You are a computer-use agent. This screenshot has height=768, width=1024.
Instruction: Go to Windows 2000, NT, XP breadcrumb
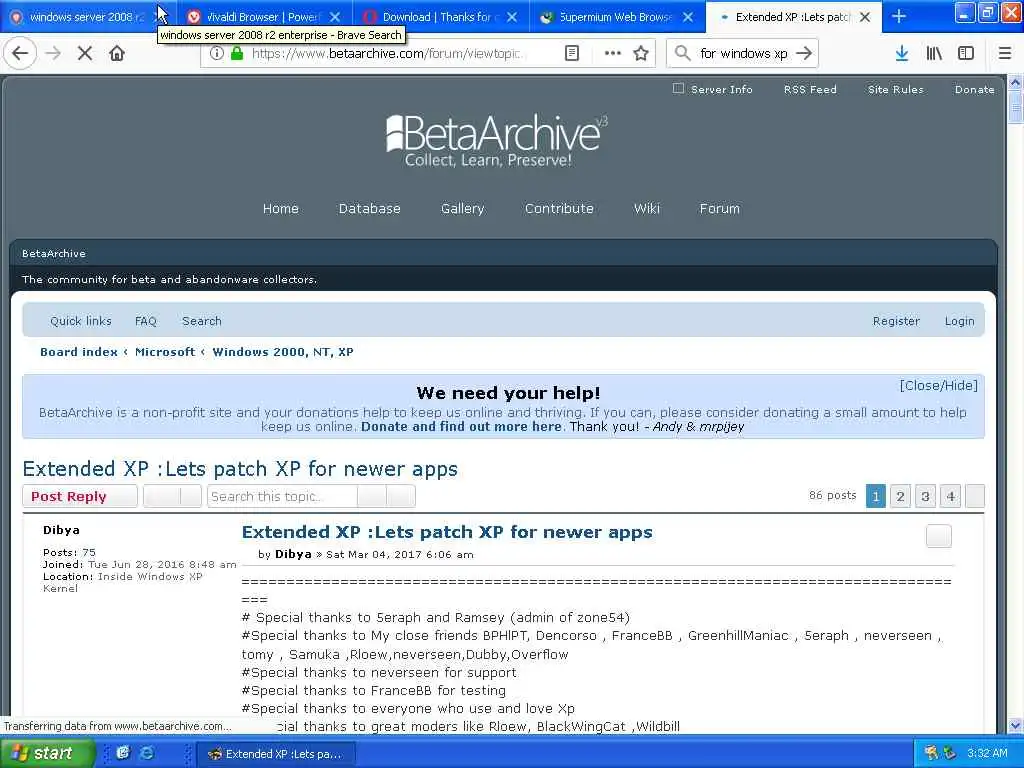point(283,352)
